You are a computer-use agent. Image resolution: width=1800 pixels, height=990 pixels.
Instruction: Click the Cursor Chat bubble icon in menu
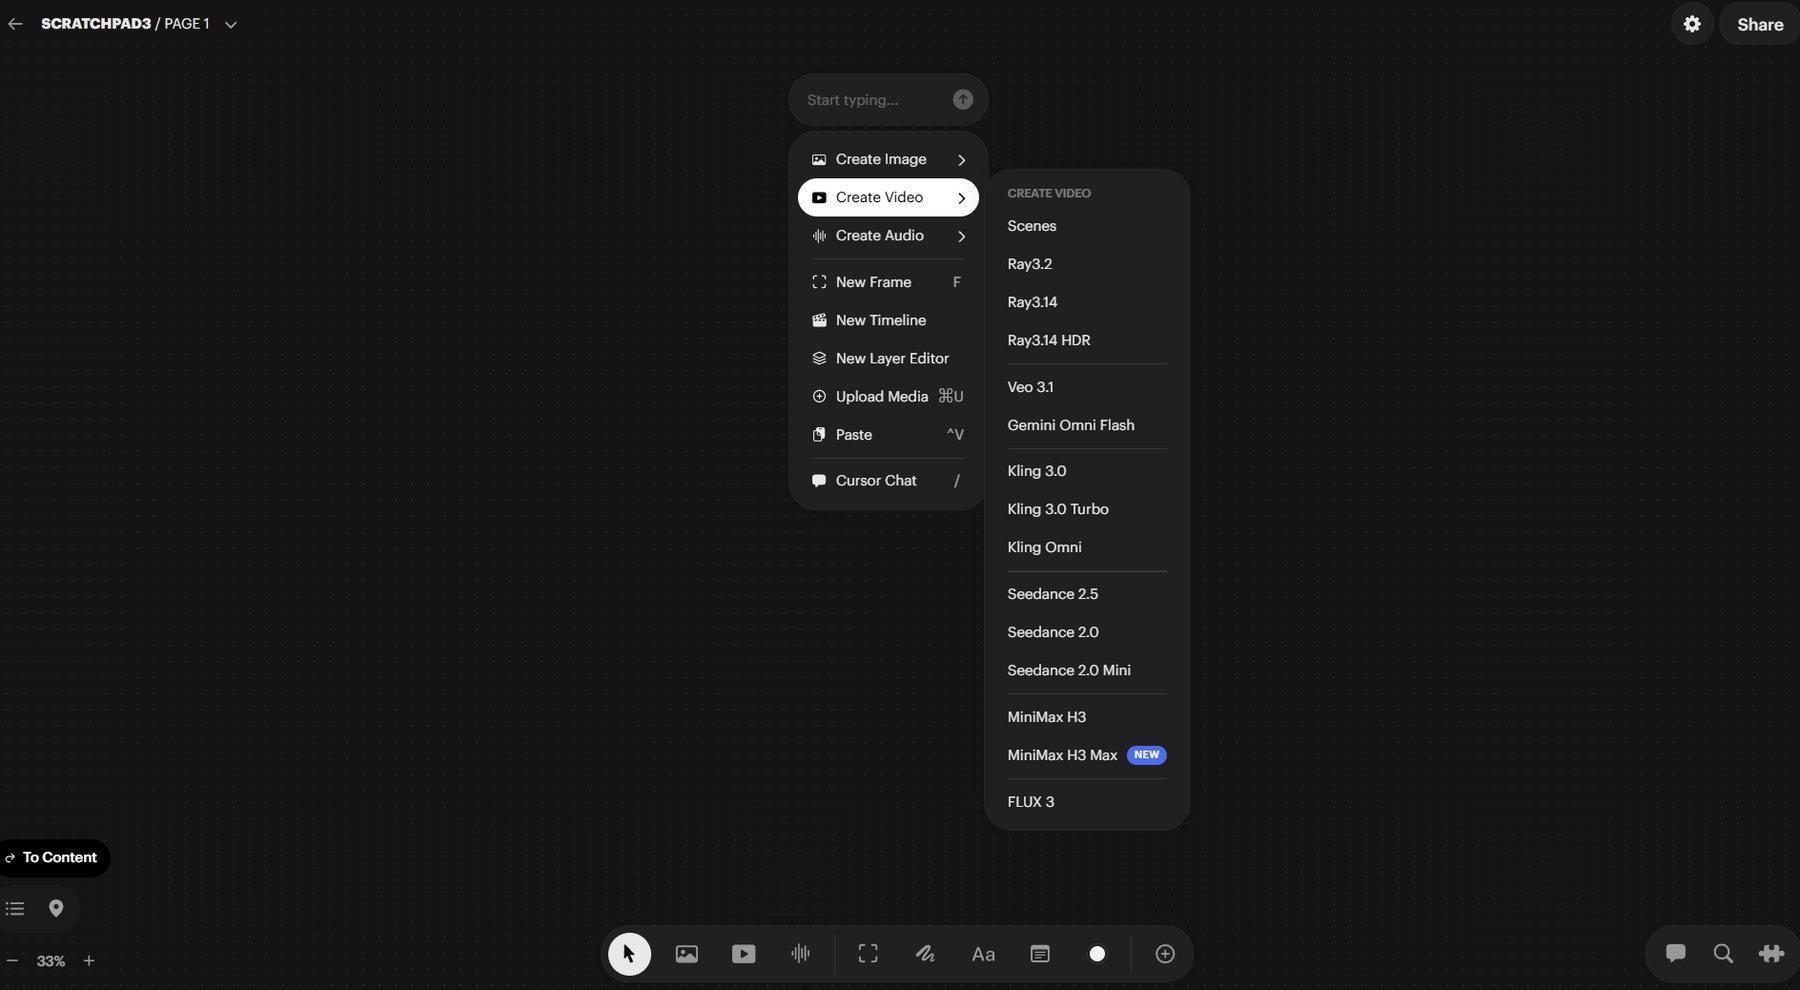coord(819,481)
